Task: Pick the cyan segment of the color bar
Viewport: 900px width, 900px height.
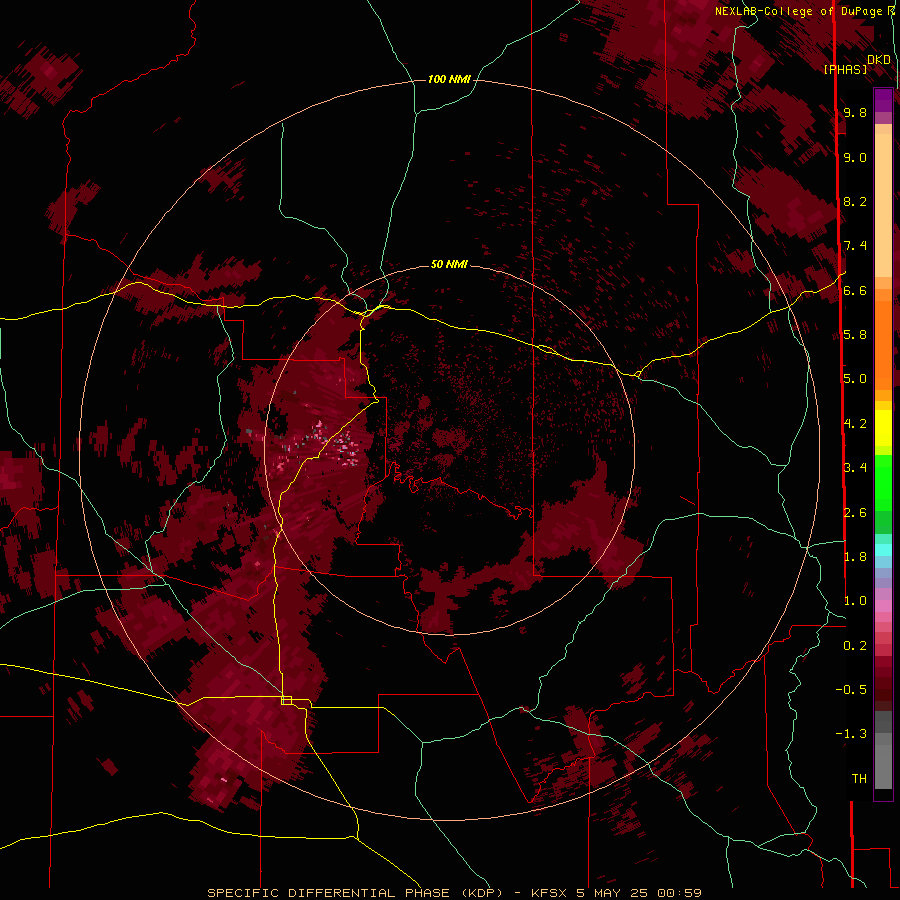Action: 883,550
